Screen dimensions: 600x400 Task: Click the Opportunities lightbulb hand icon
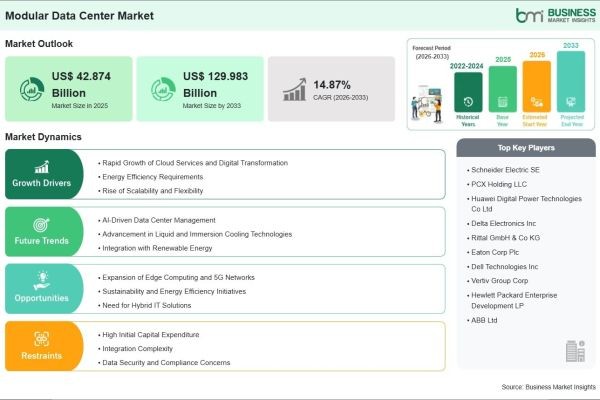click(42, 281)
